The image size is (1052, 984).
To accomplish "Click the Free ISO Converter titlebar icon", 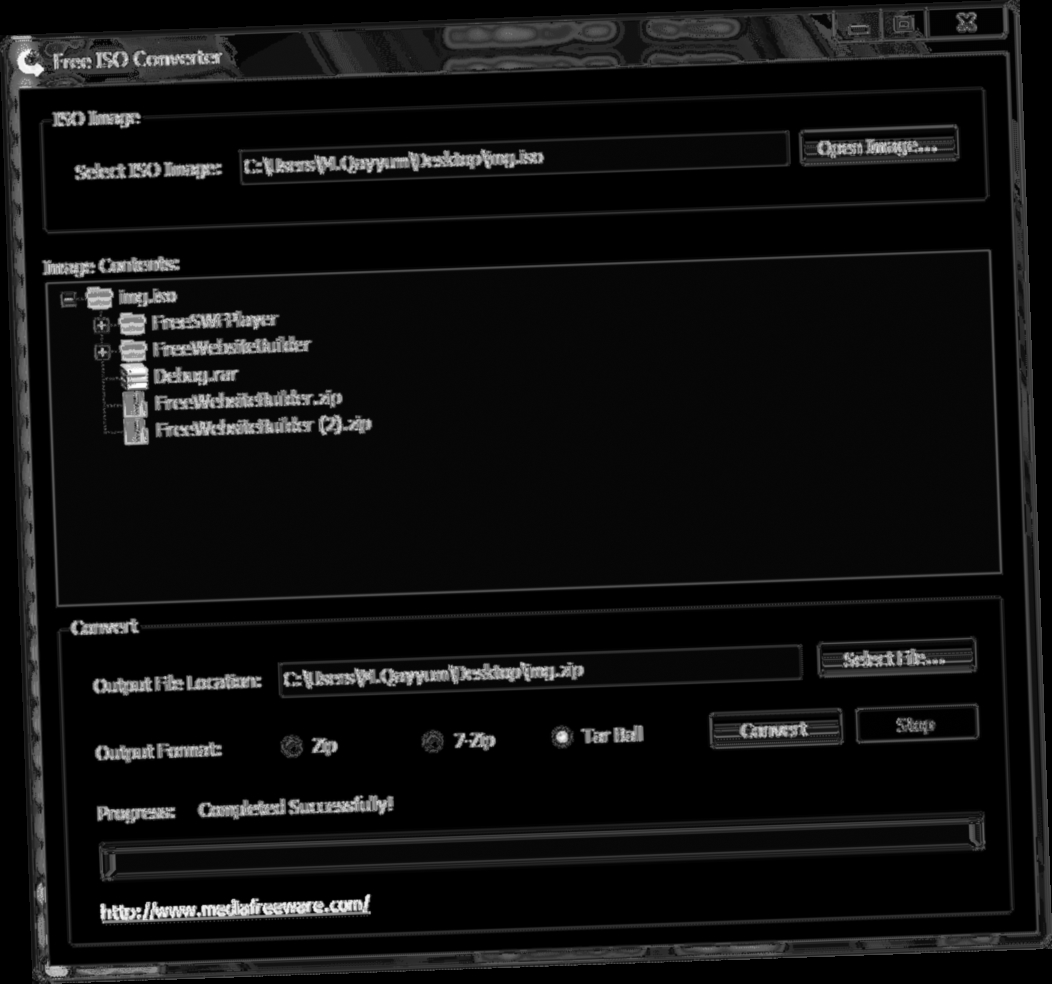I will pos(31,62).
